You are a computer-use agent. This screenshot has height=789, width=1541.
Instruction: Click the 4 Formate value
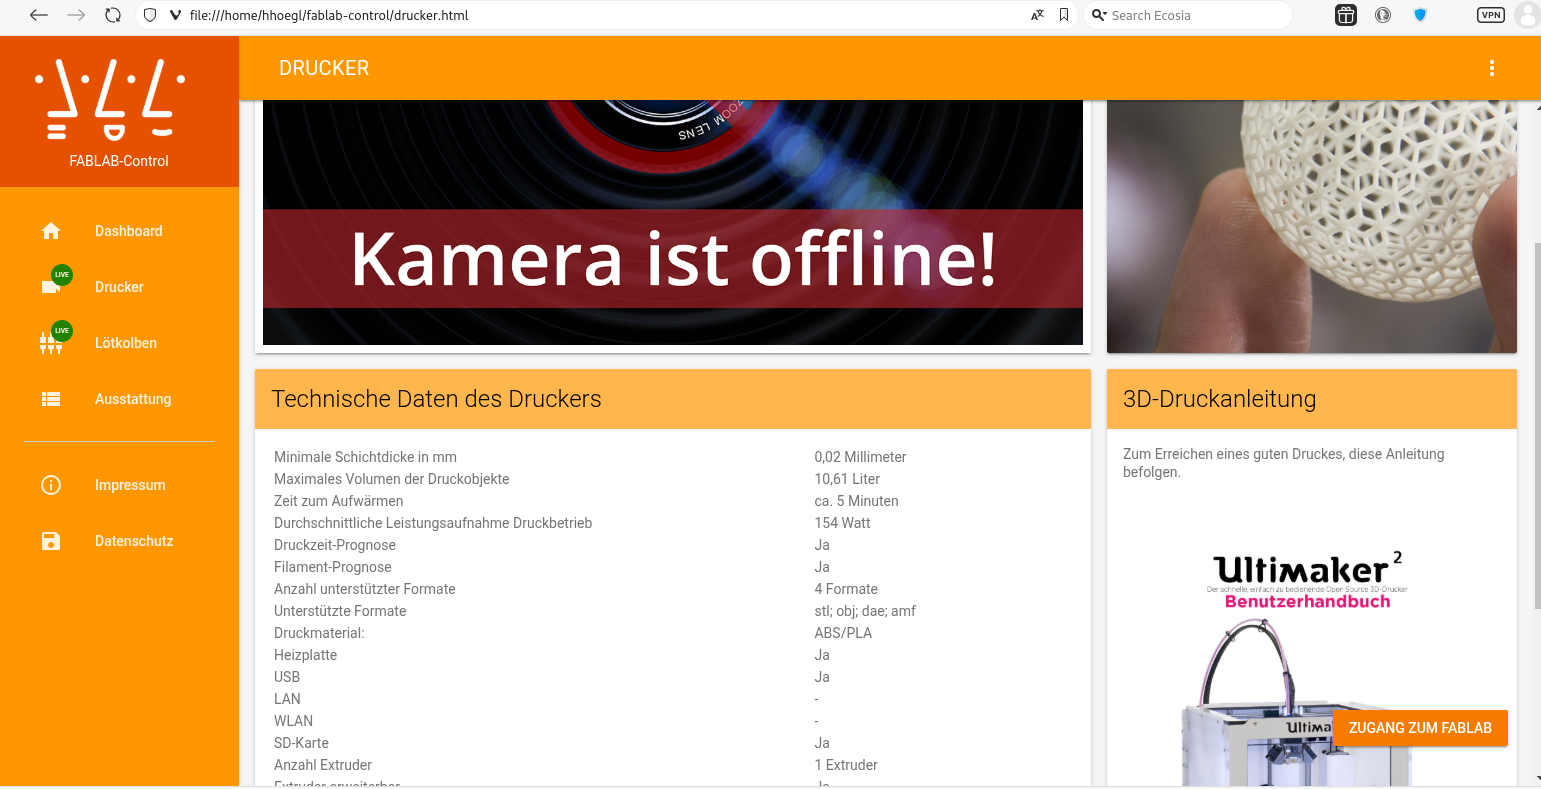coord(846,589)
